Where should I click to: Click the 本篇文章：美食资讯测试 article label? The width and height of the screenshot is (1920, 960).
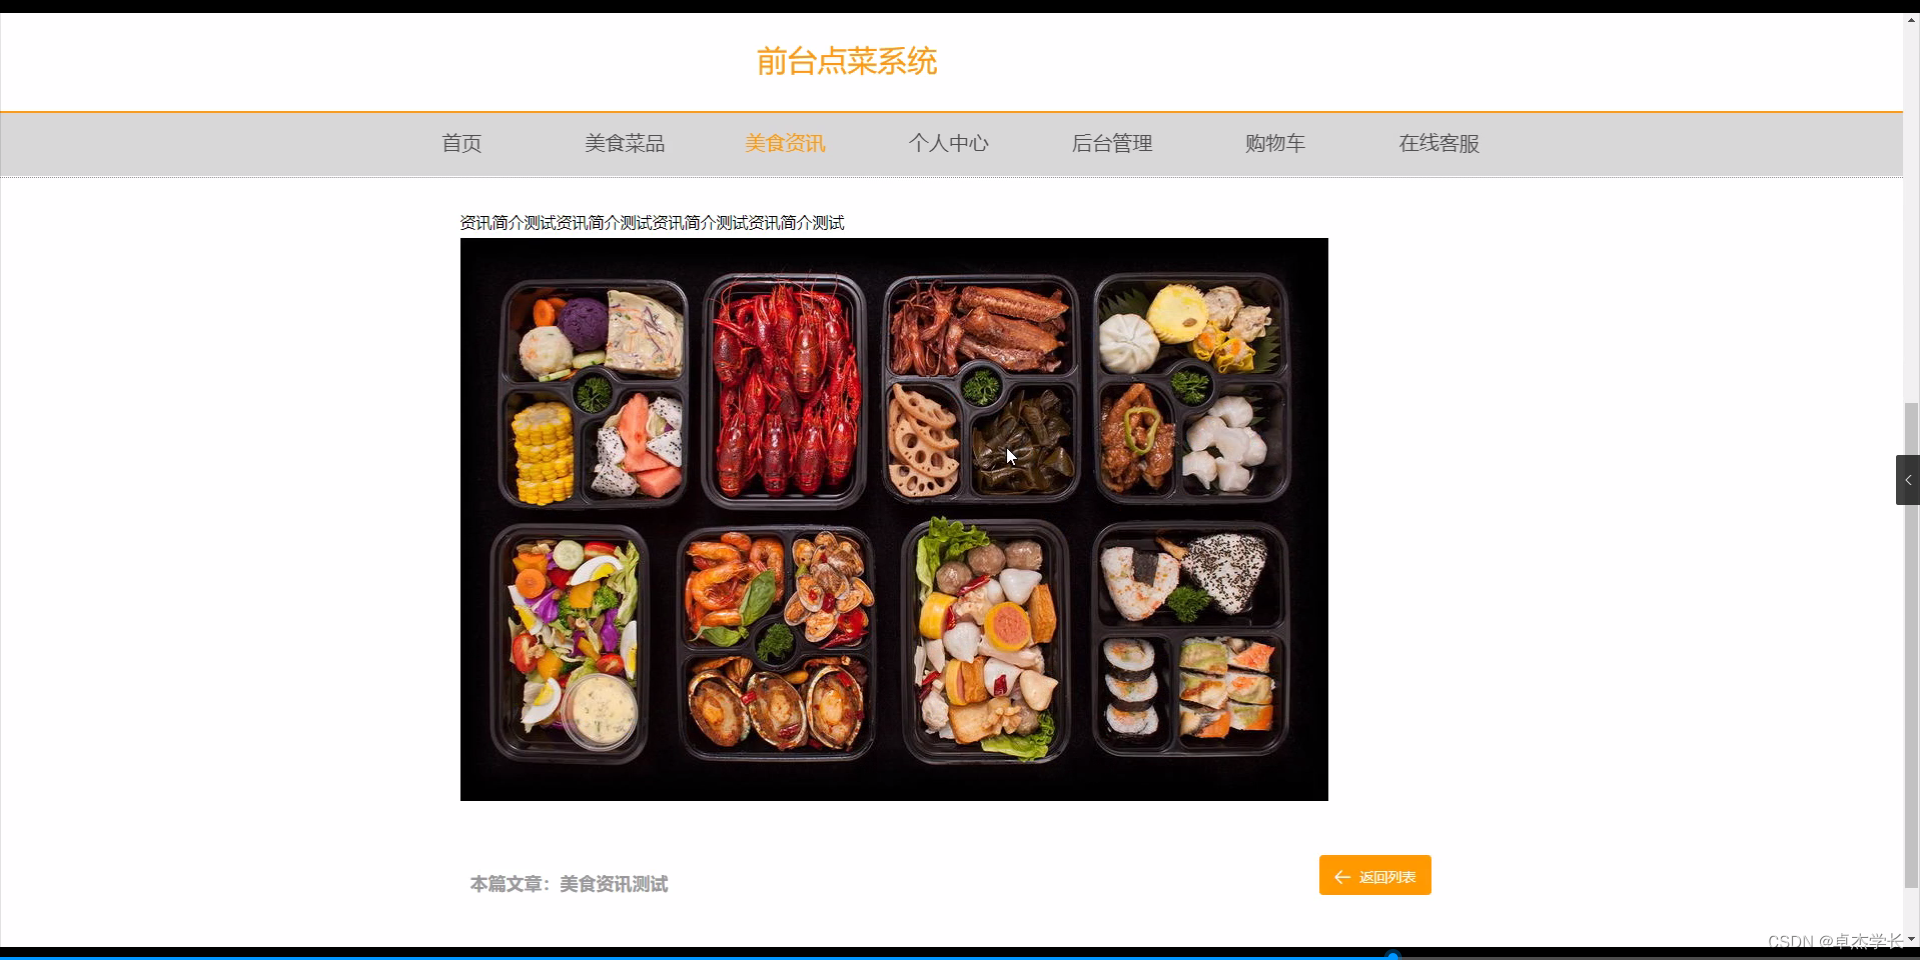point(569,884)
